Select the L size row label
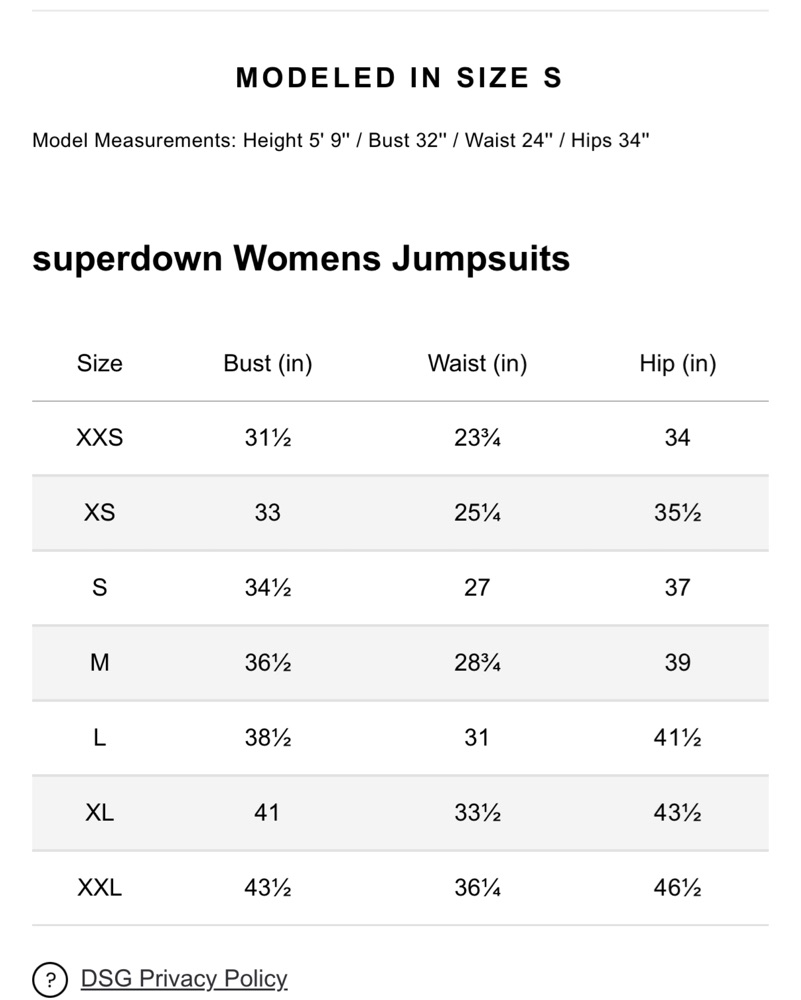Viewport: 801px width, 1000px height. (x=99, y=738)
